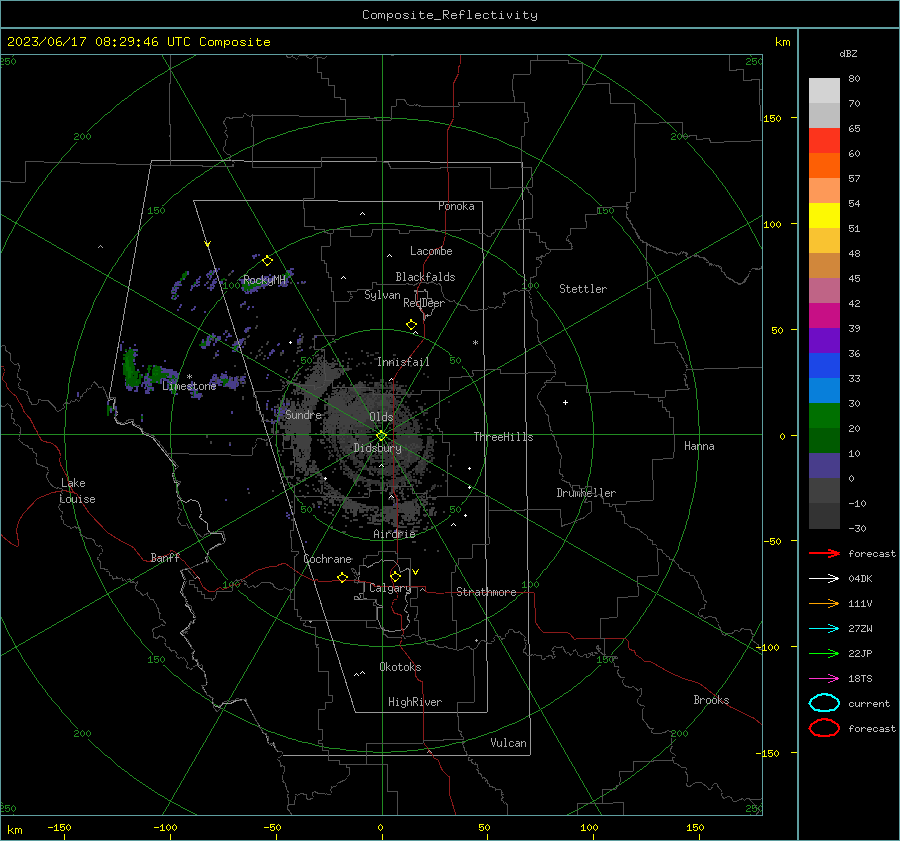
Task: Click the cyan current ellipse icon
Action: point(824,703)
